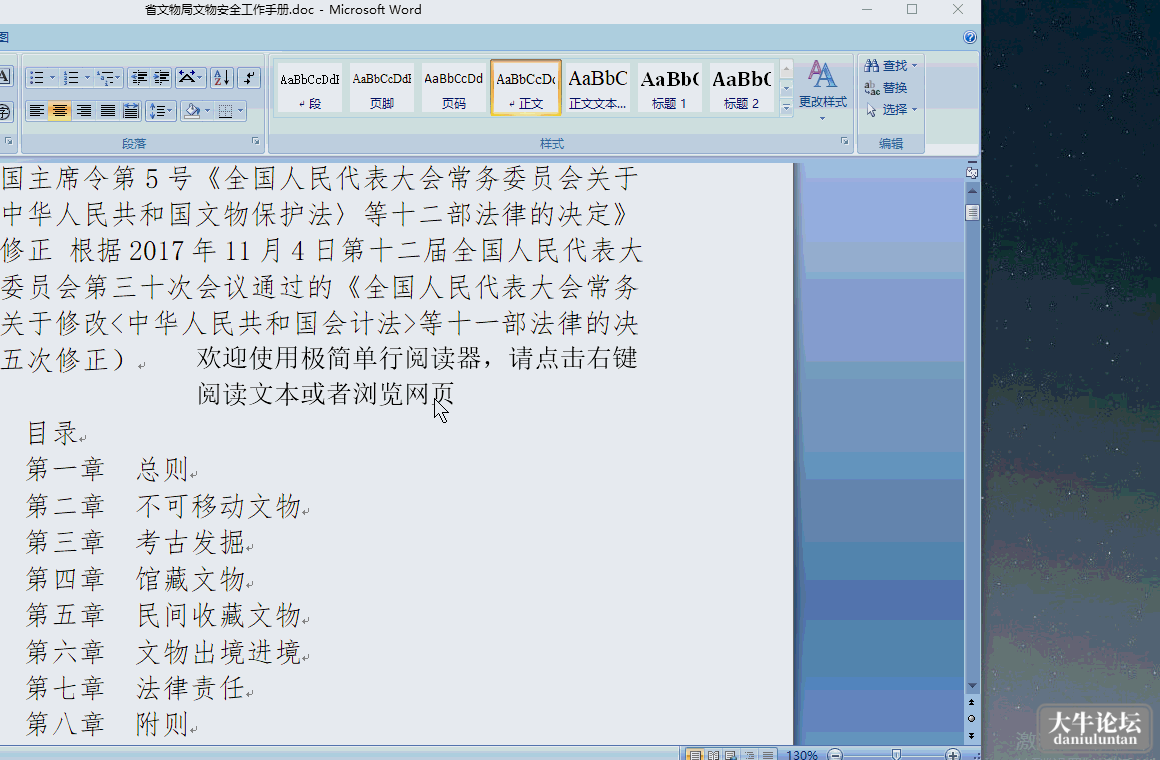Click the borders icon
The width and height of the screenshot is (1160, 760).
point(226,111)
